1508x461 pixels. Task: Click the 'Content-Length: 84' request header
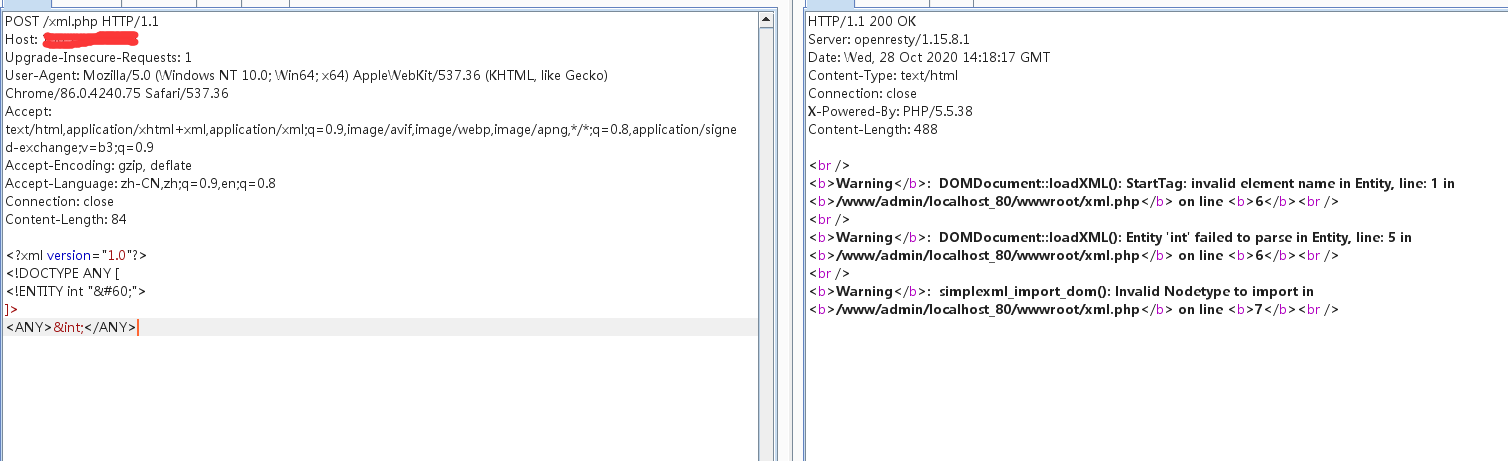[x=66, y=219]
